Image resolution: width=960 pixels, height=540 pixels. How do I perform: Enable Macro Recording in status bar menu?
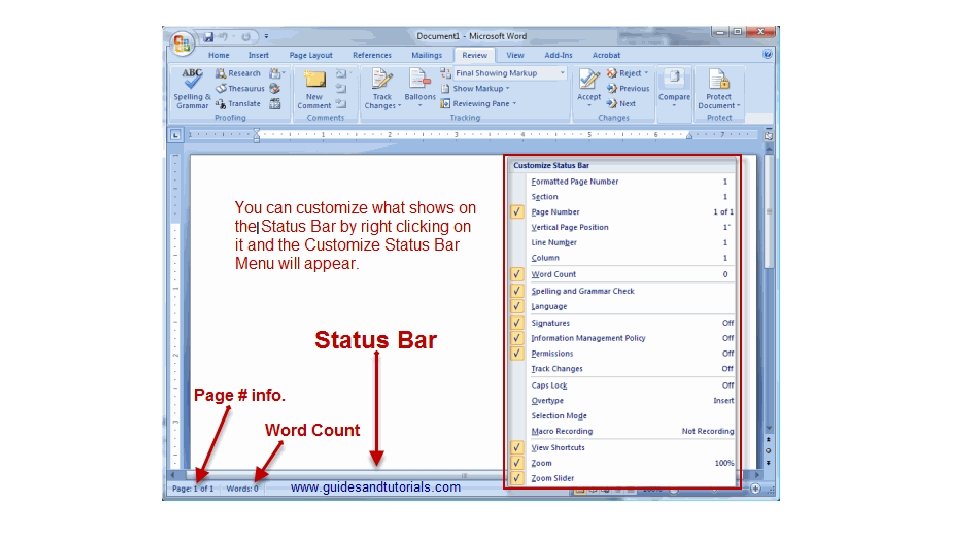tap(623, 431)
